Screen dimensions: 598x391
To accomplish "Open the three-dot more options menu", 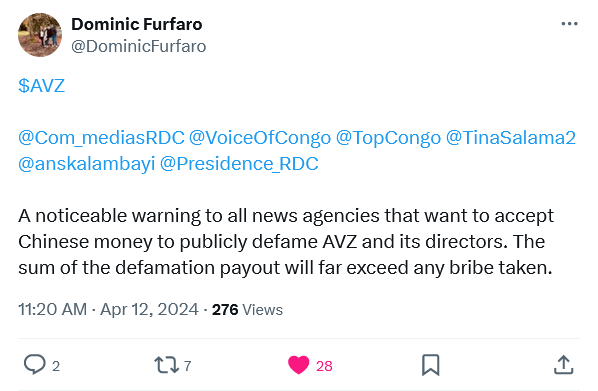I will [x=569, y=24].
